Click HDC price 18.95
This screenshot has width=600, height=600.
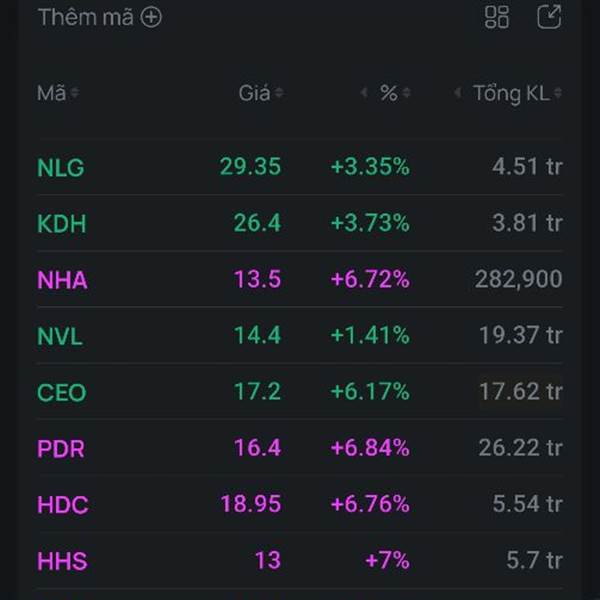click(x=250, y=504)
